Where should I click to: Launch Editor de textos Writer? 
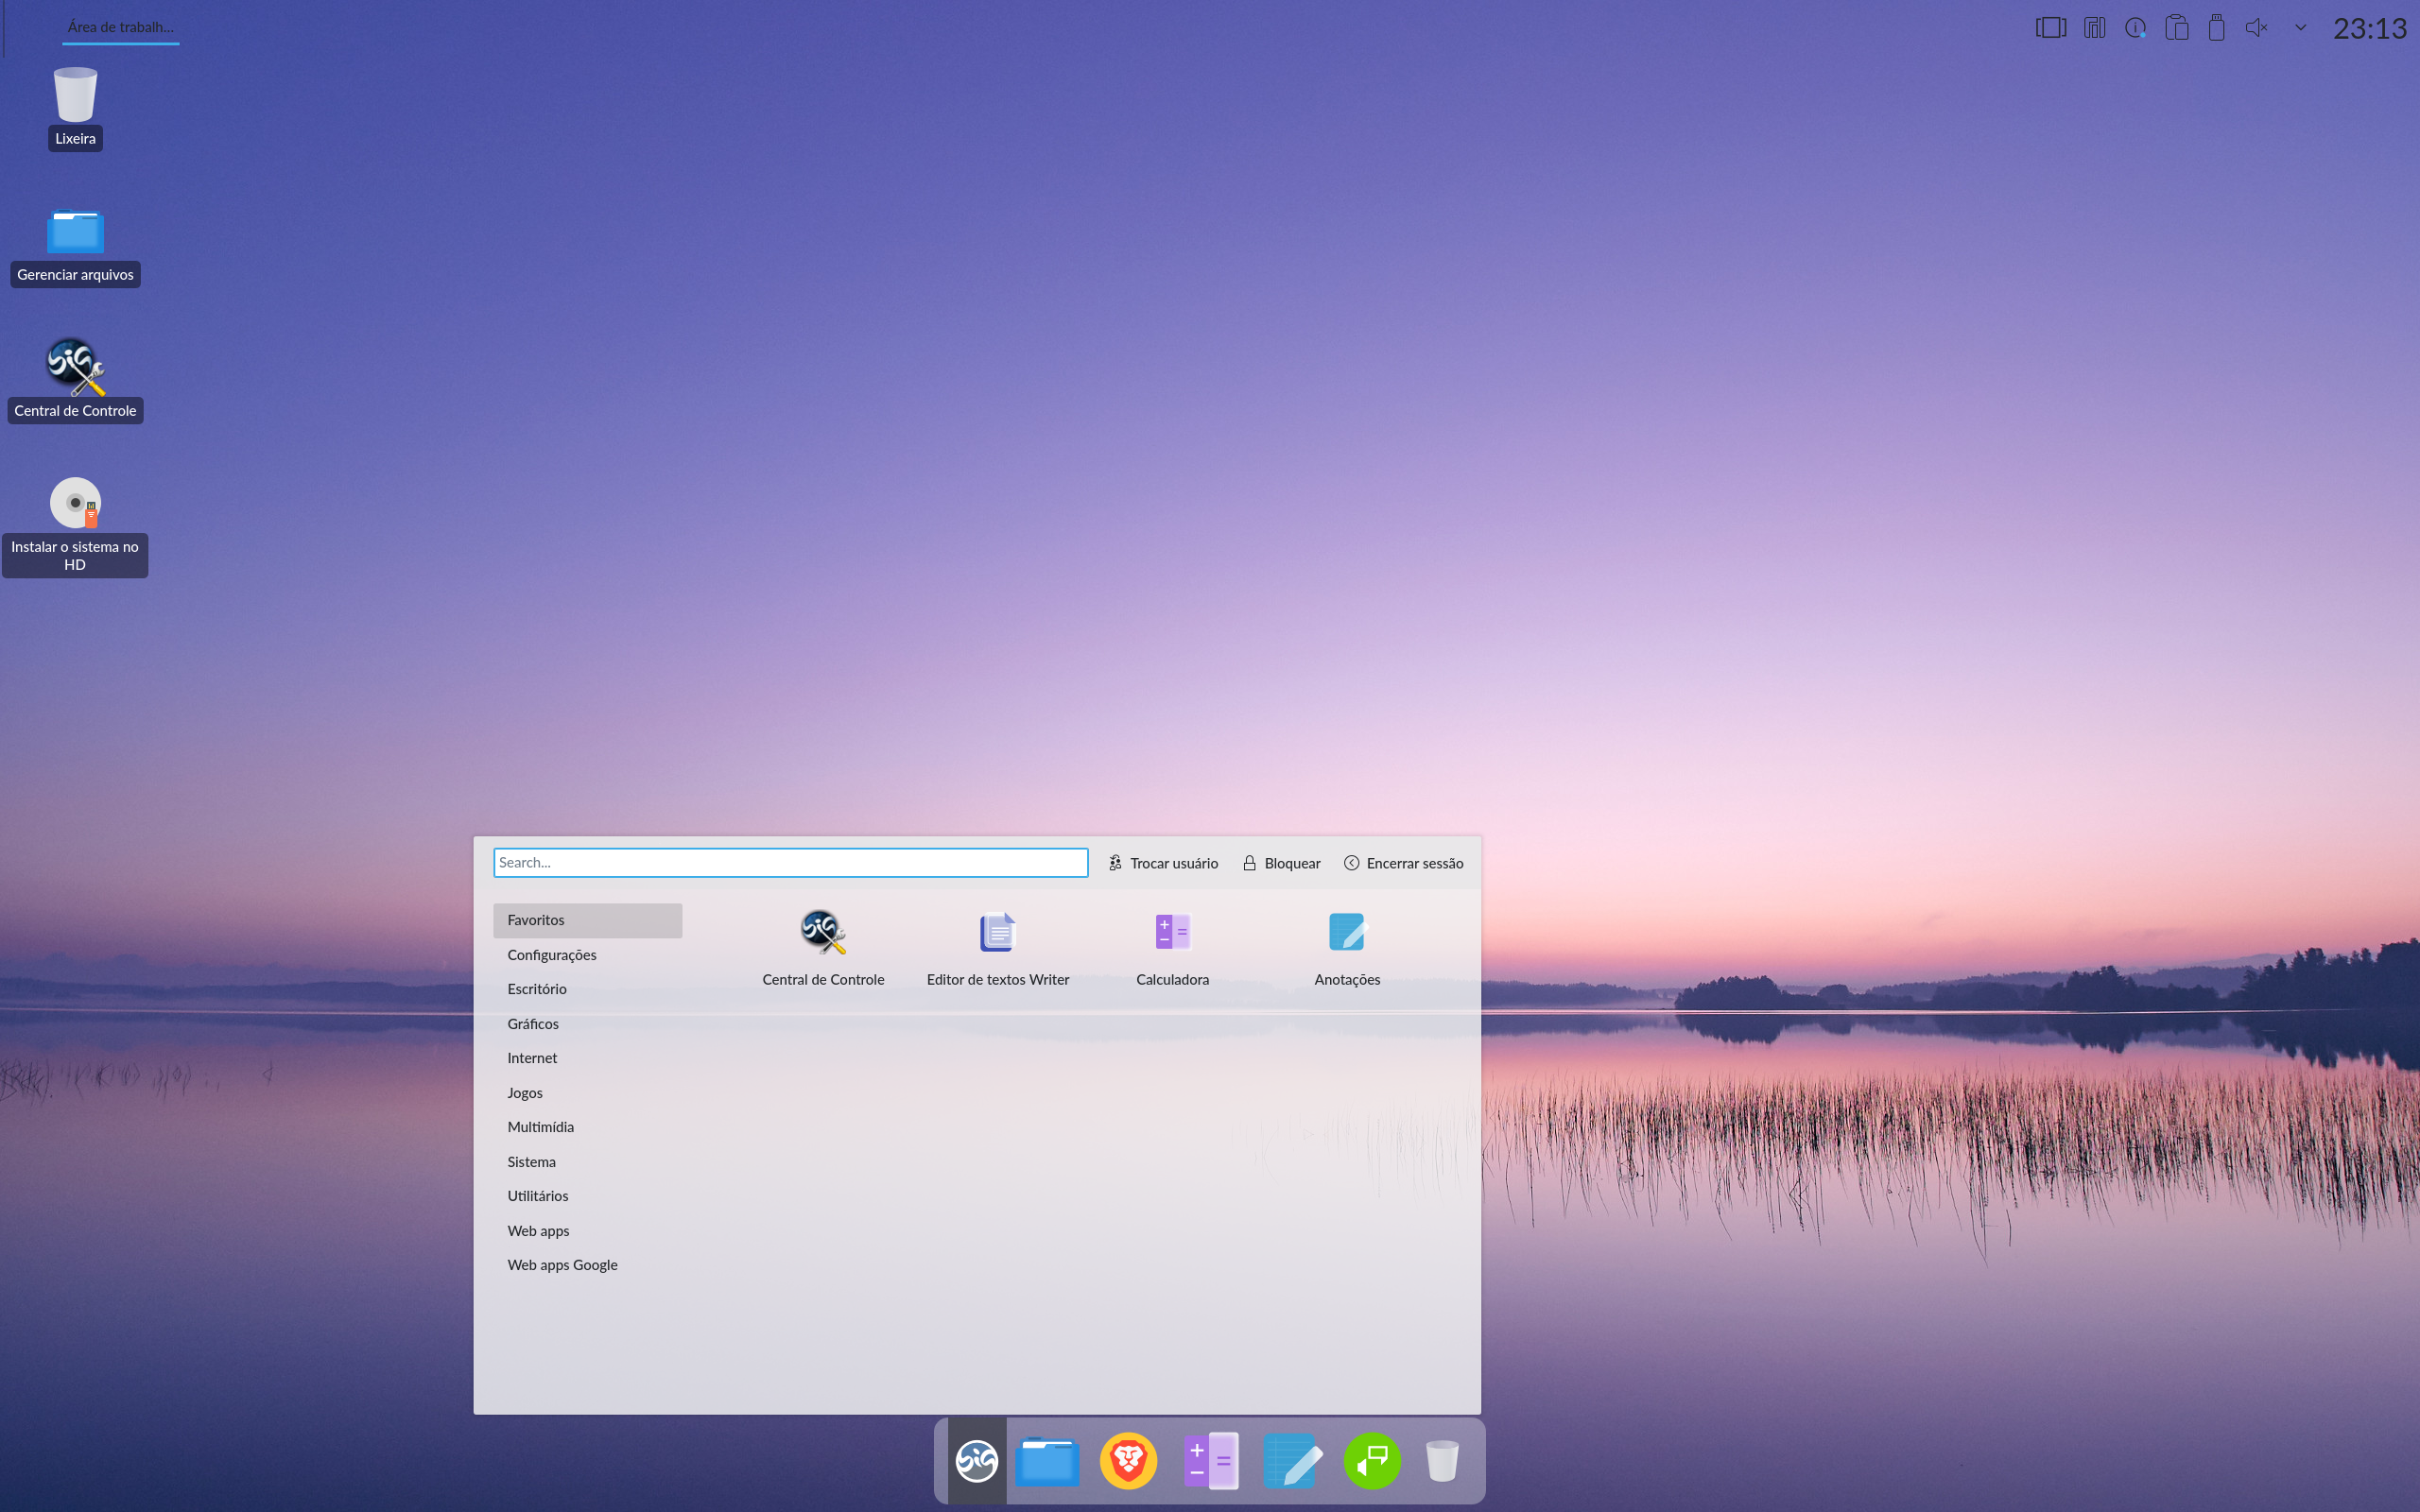click(x=998, y=948)
